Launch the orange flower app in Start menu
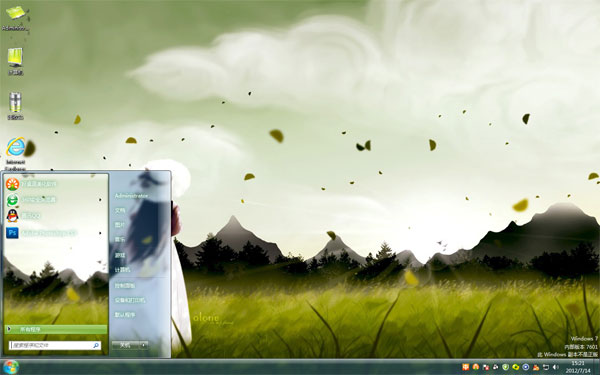 (x=12, y=184)
